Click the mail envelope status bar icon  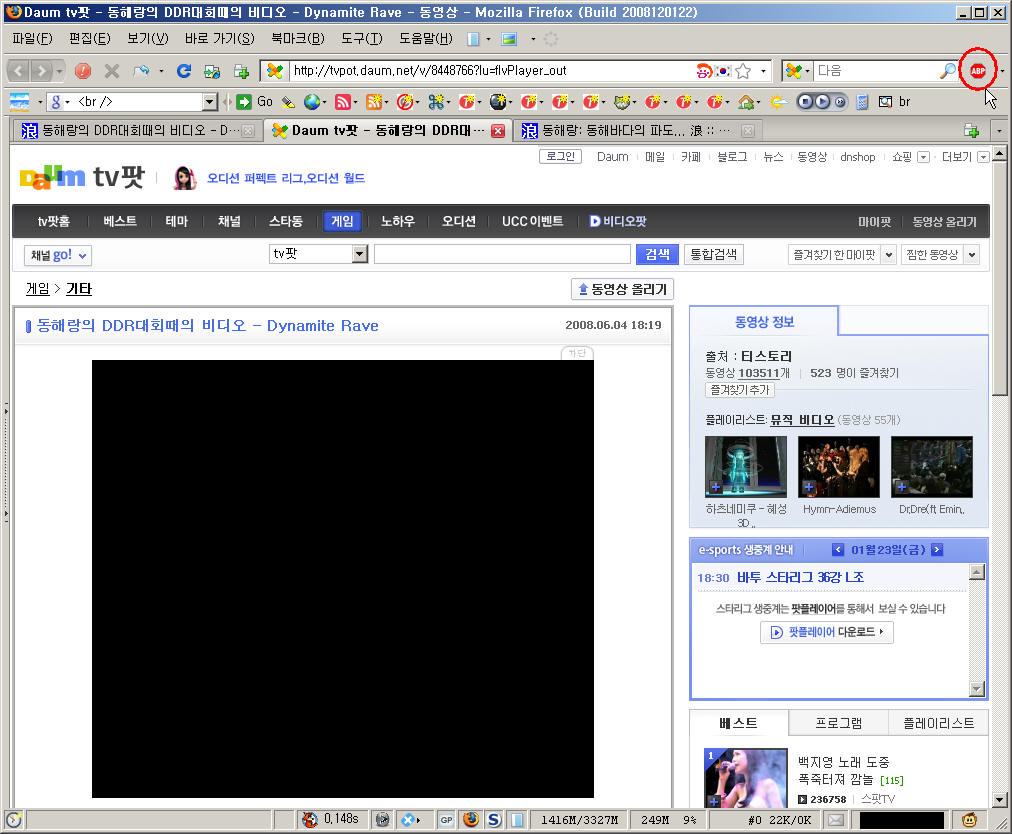tap(836, 820)
